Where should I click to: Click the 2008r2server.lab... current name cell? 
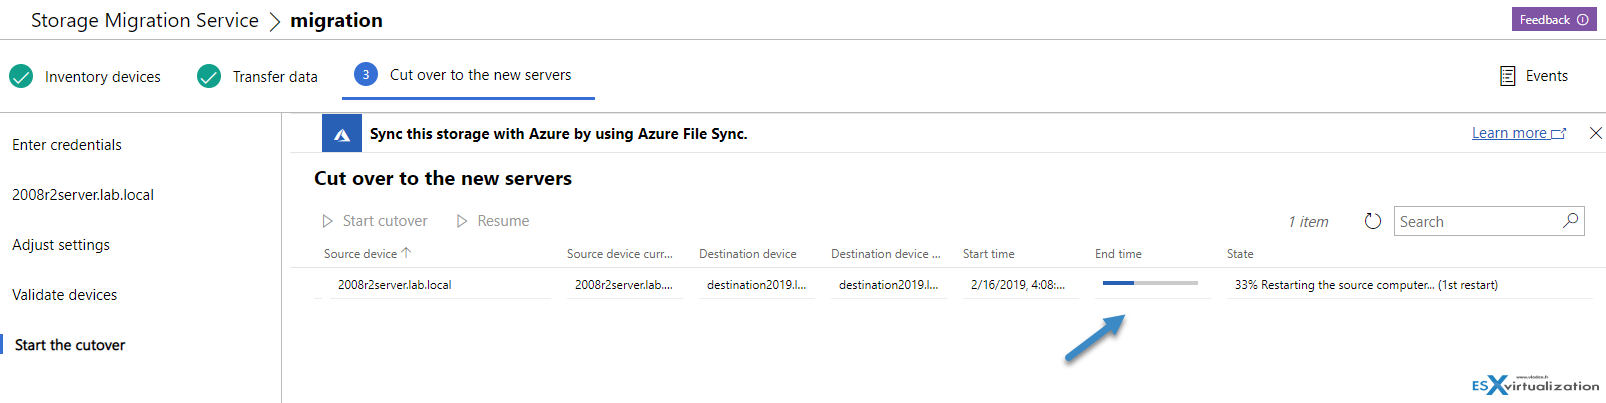pos(624,285)
